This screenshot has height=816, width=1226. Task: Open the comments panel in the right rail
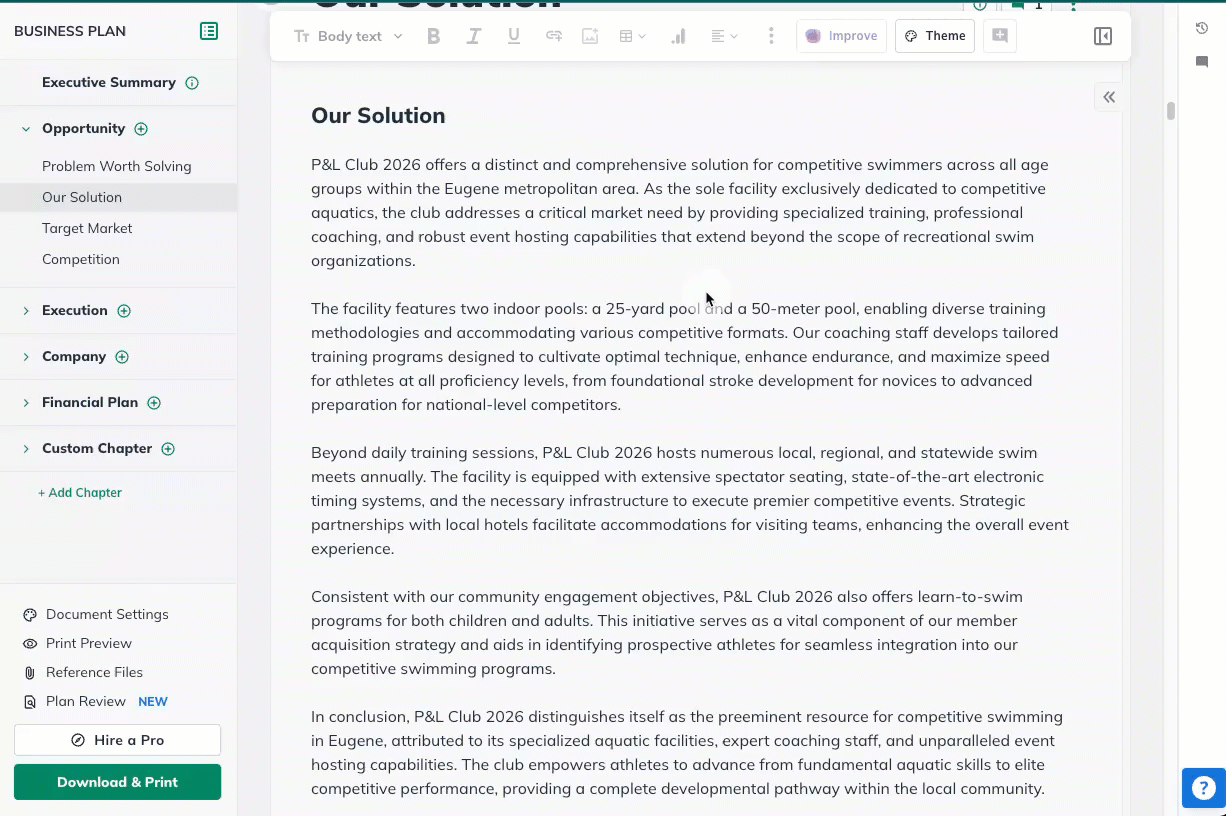(x=1202, y=62)
